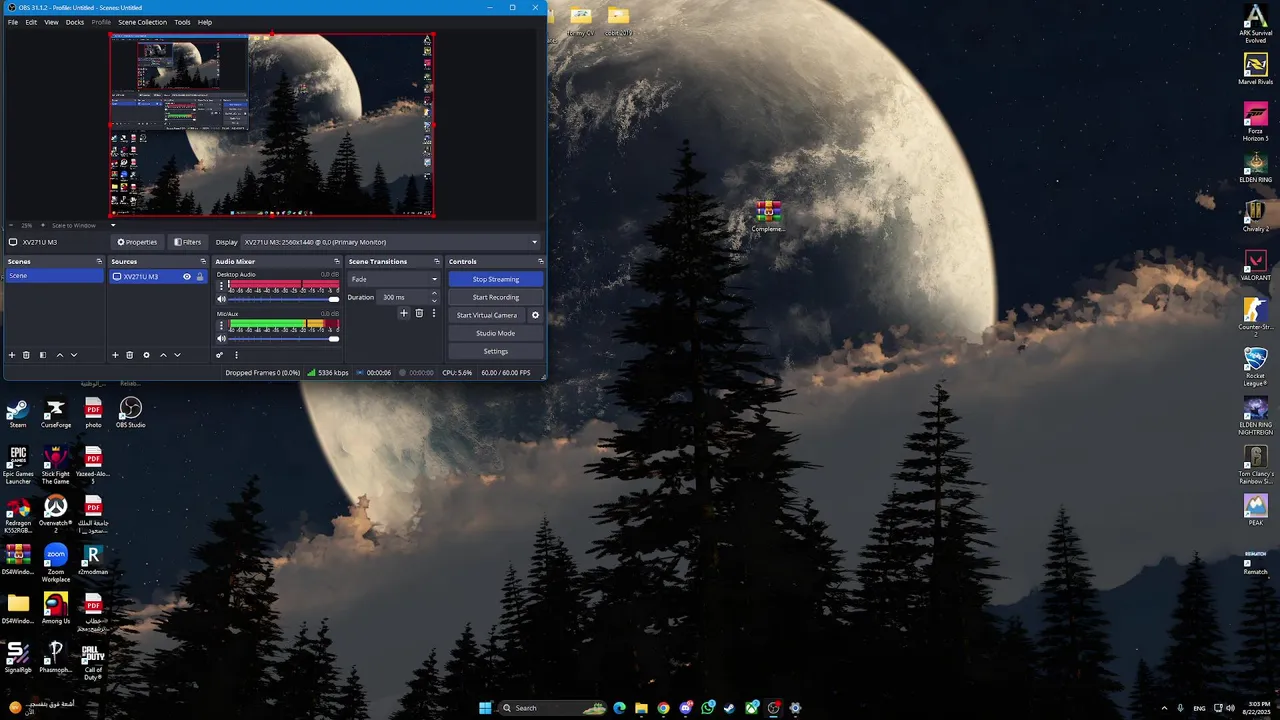Image resolution: width=1280 pixels, height=720 pixels.
Task: Open OBS Settings from Controls
Action: coord(496,351)
